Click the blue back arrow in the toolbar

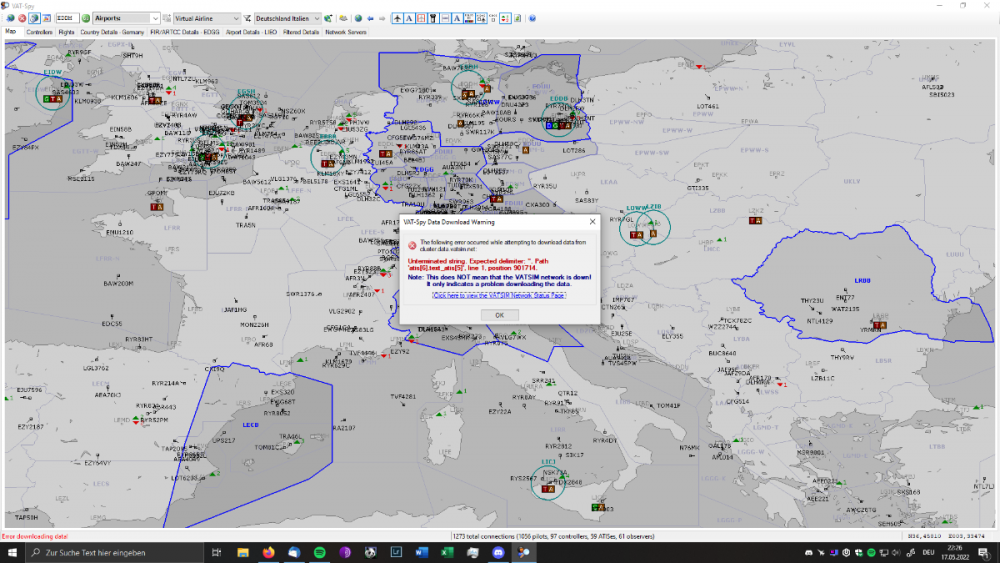[x=369, y=18]
